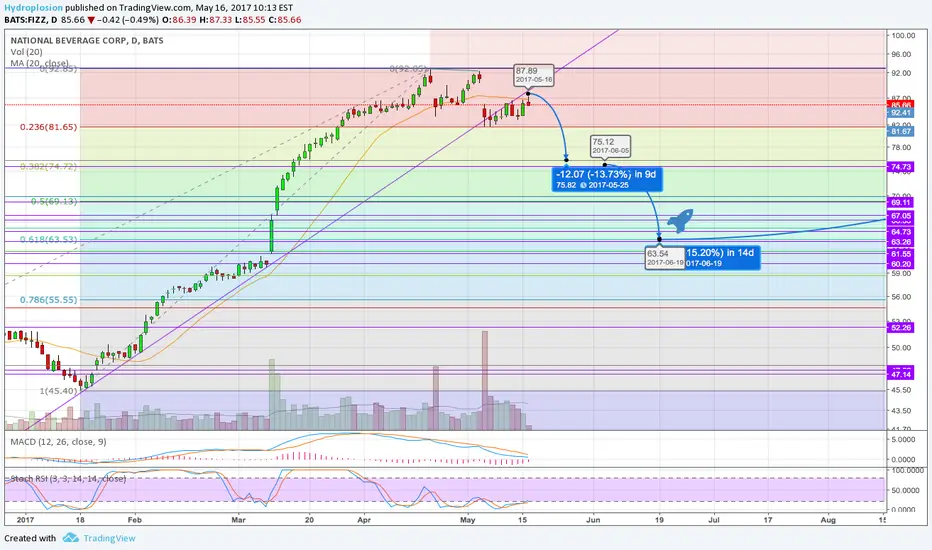The height and width of the screenshot is (550, 932).
Task: Click the 64.73 price axis tag
Action: pyautogui.click(x=901, y=232)
